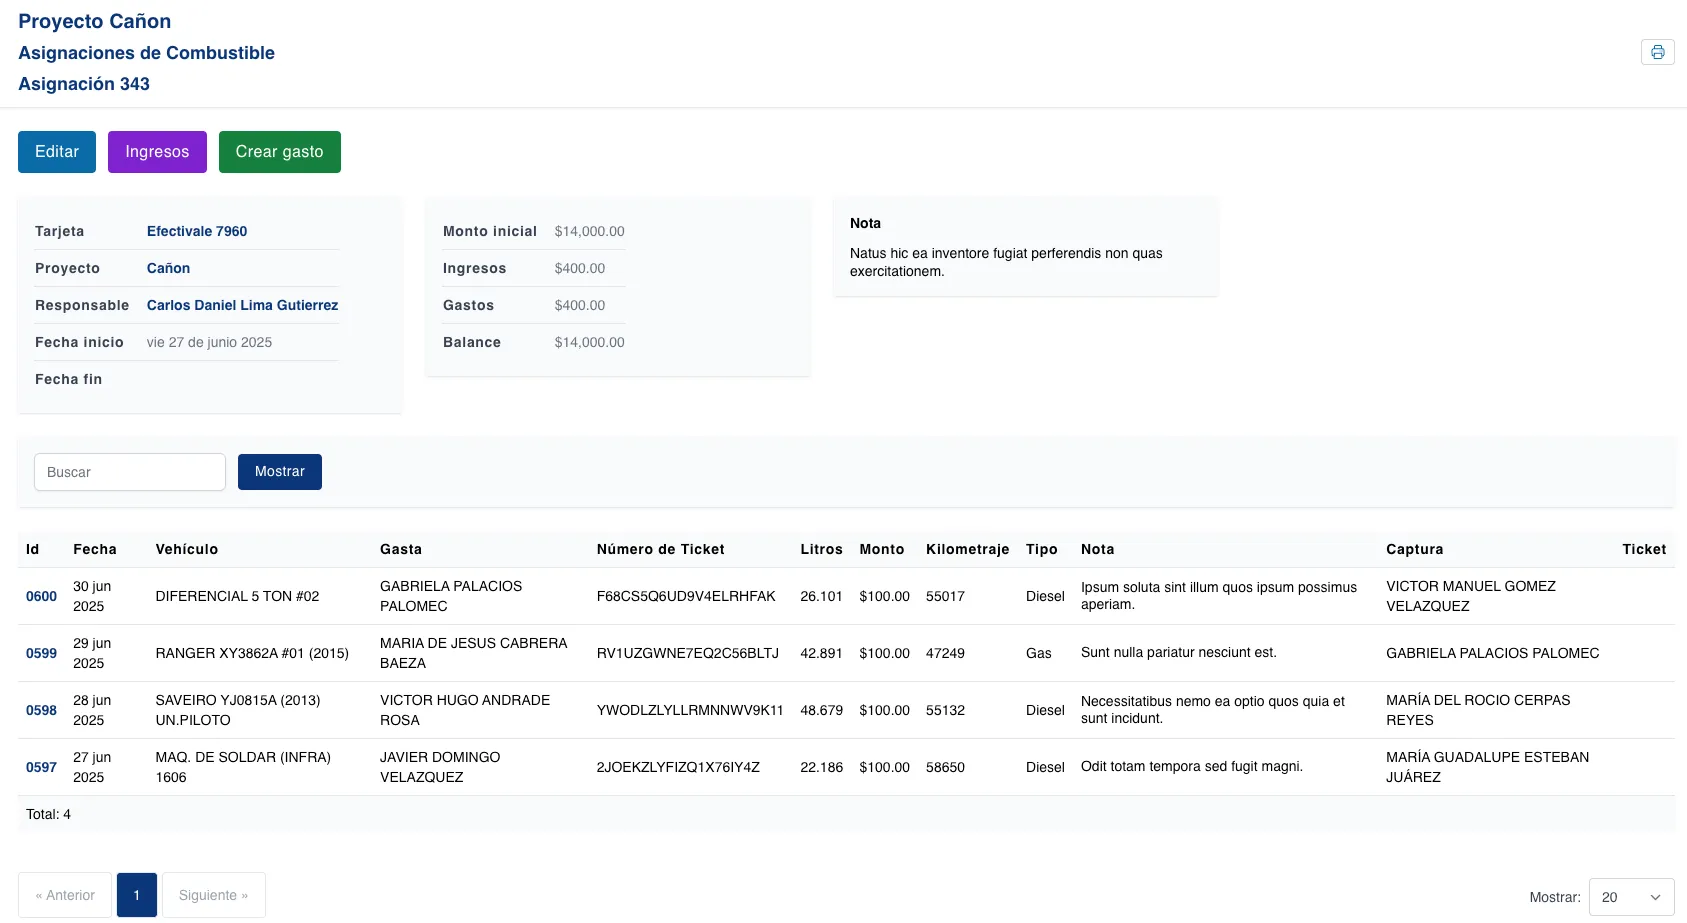Image resolution: width=1687 pixels, height=923 pixels.
Task: Click the Proyecto Cañon heading
Action: [x=95, y=21]
